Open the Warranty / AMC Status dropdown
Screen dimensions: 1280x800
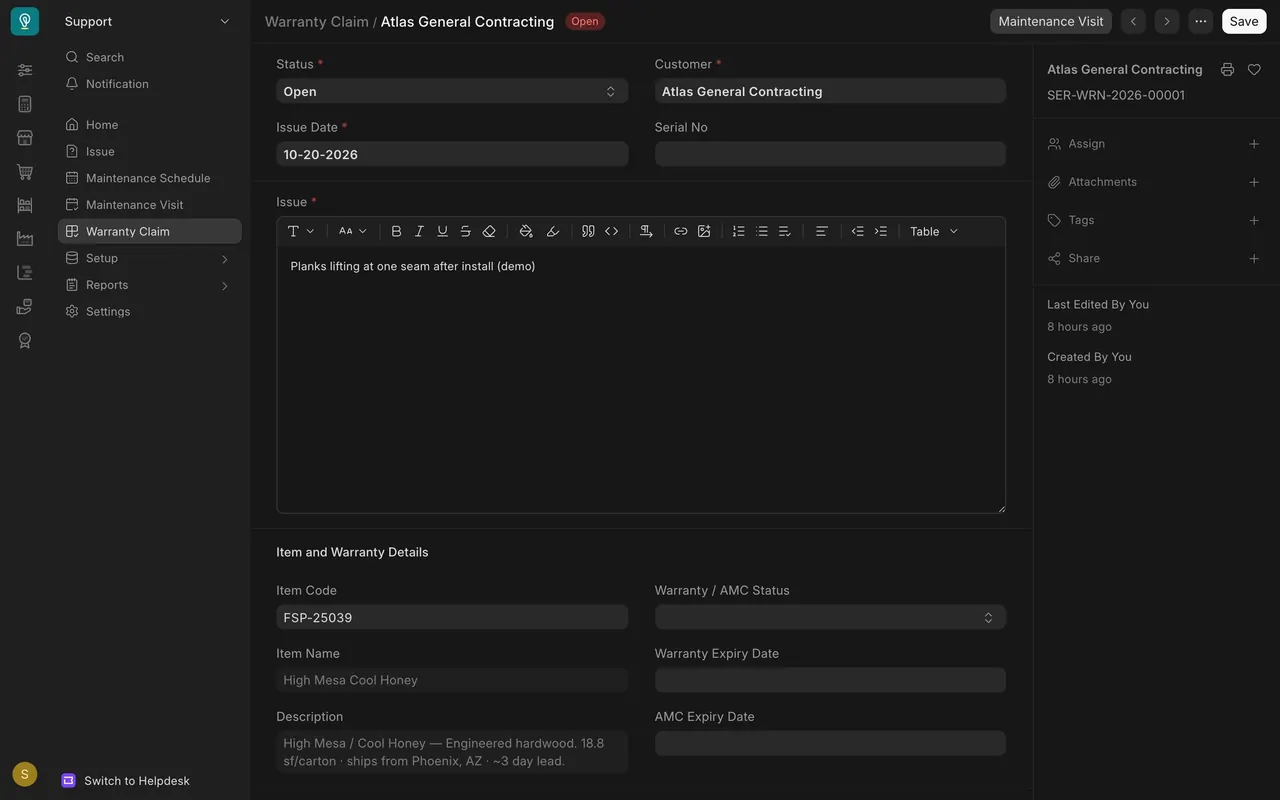830,617
